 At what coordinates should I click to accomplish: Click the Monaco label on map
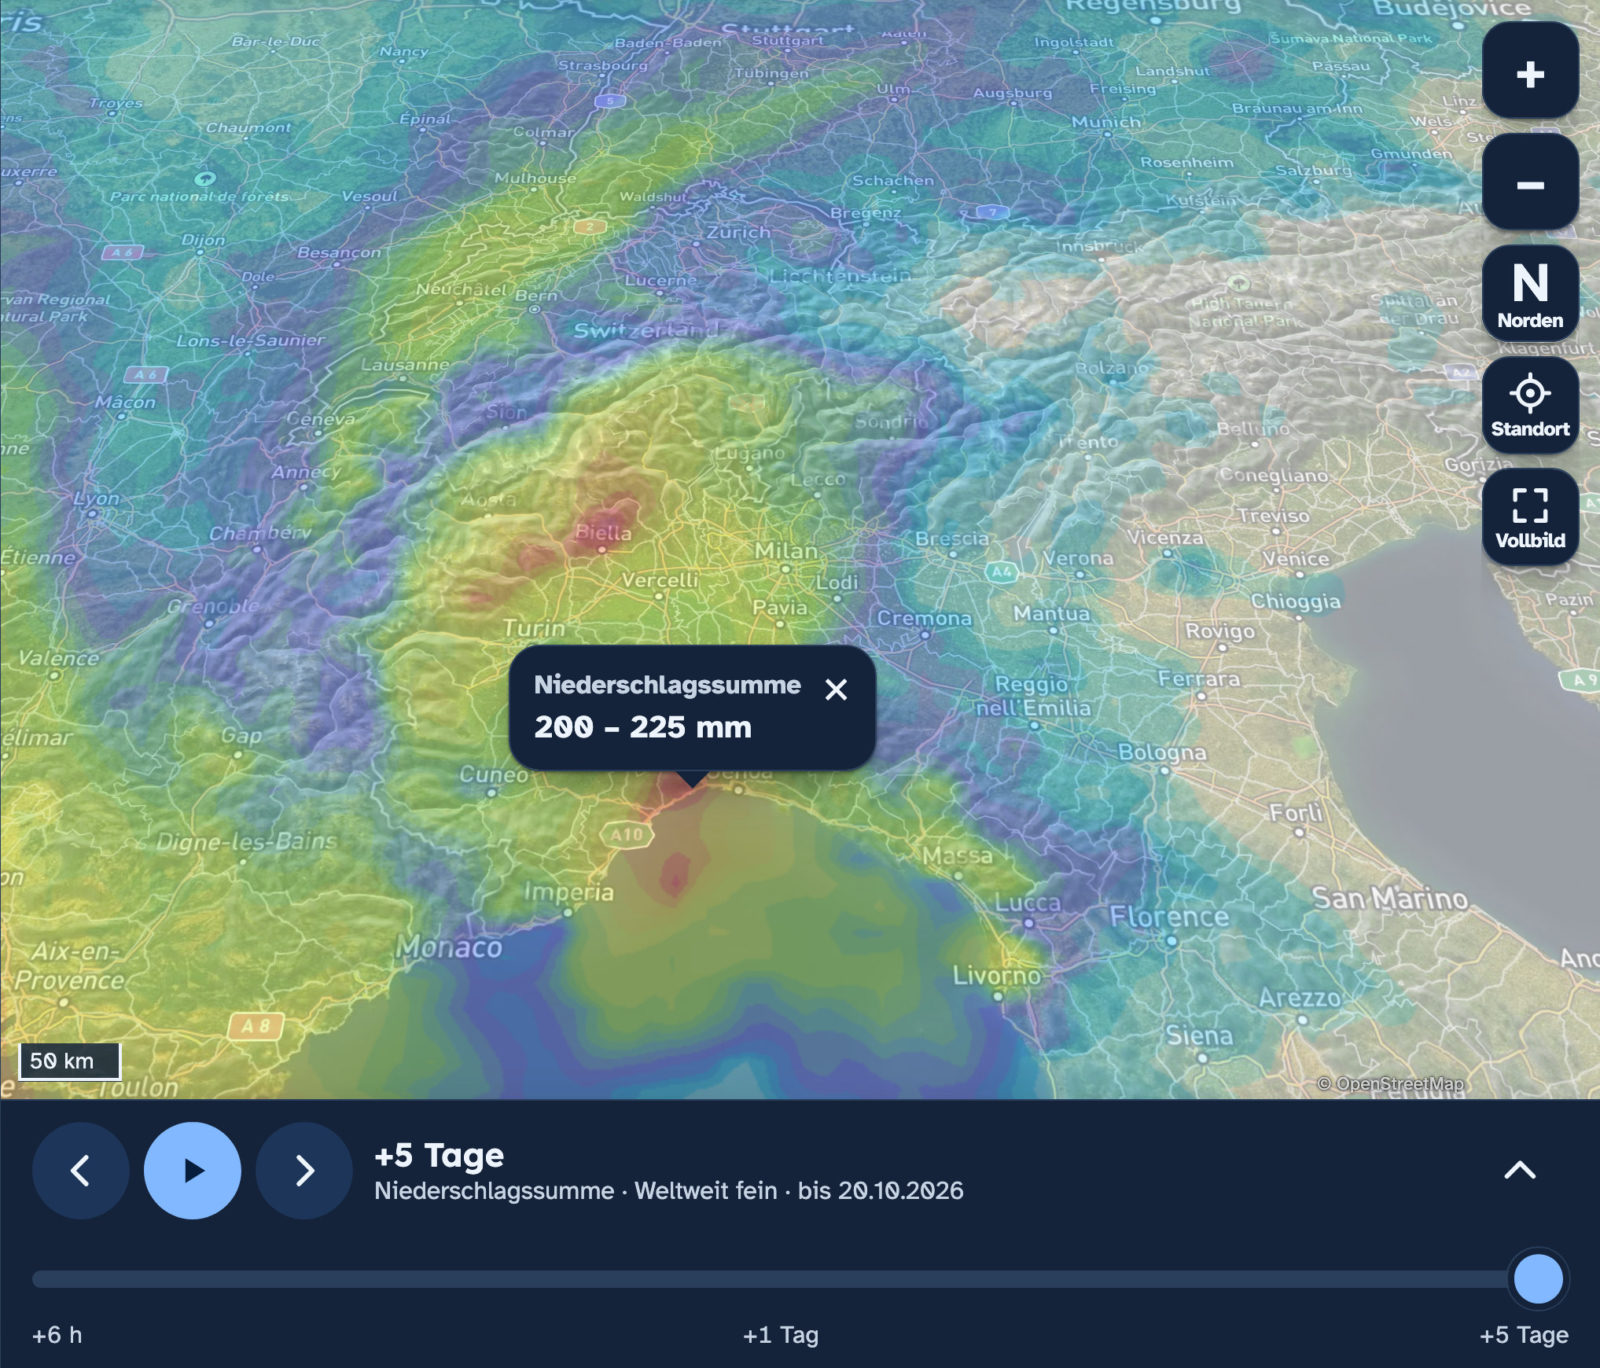coord(448,947)
